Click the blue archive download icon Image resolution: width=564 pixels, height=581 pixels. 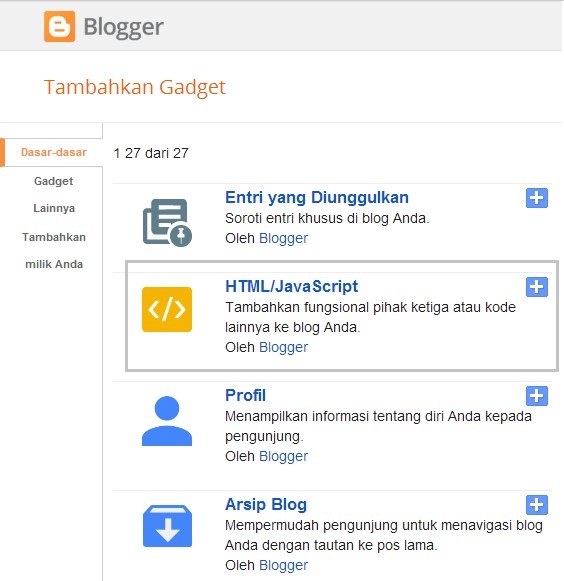[167, 526]
